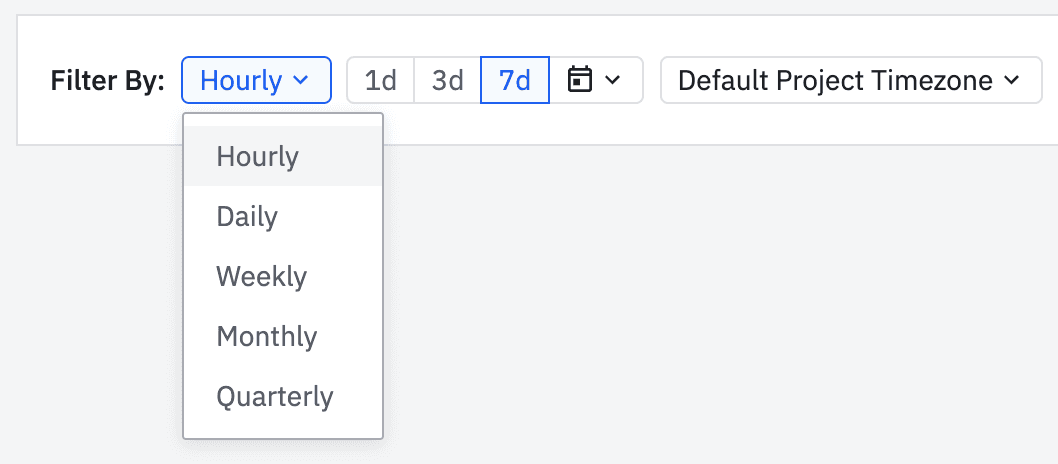Click the blue "Hourly" text on the button

(241, 80)
